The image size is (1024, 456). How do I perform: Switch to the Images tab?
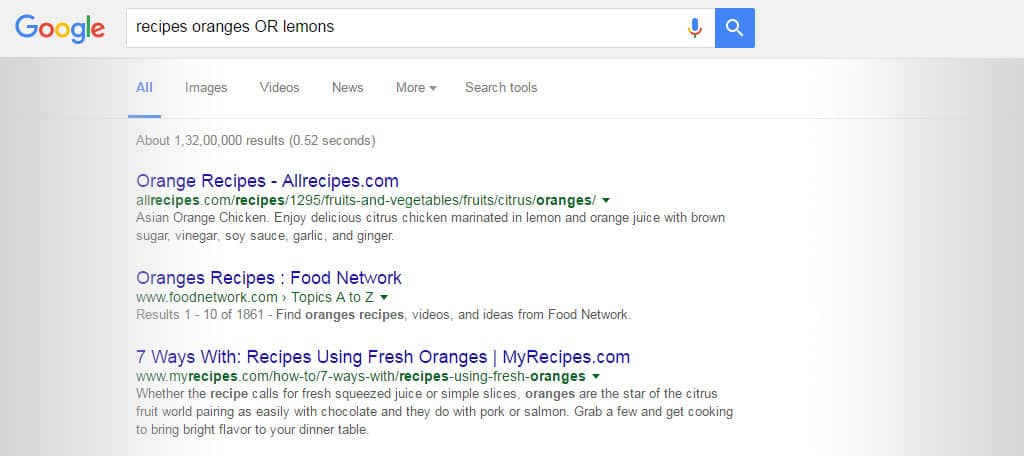206,88
